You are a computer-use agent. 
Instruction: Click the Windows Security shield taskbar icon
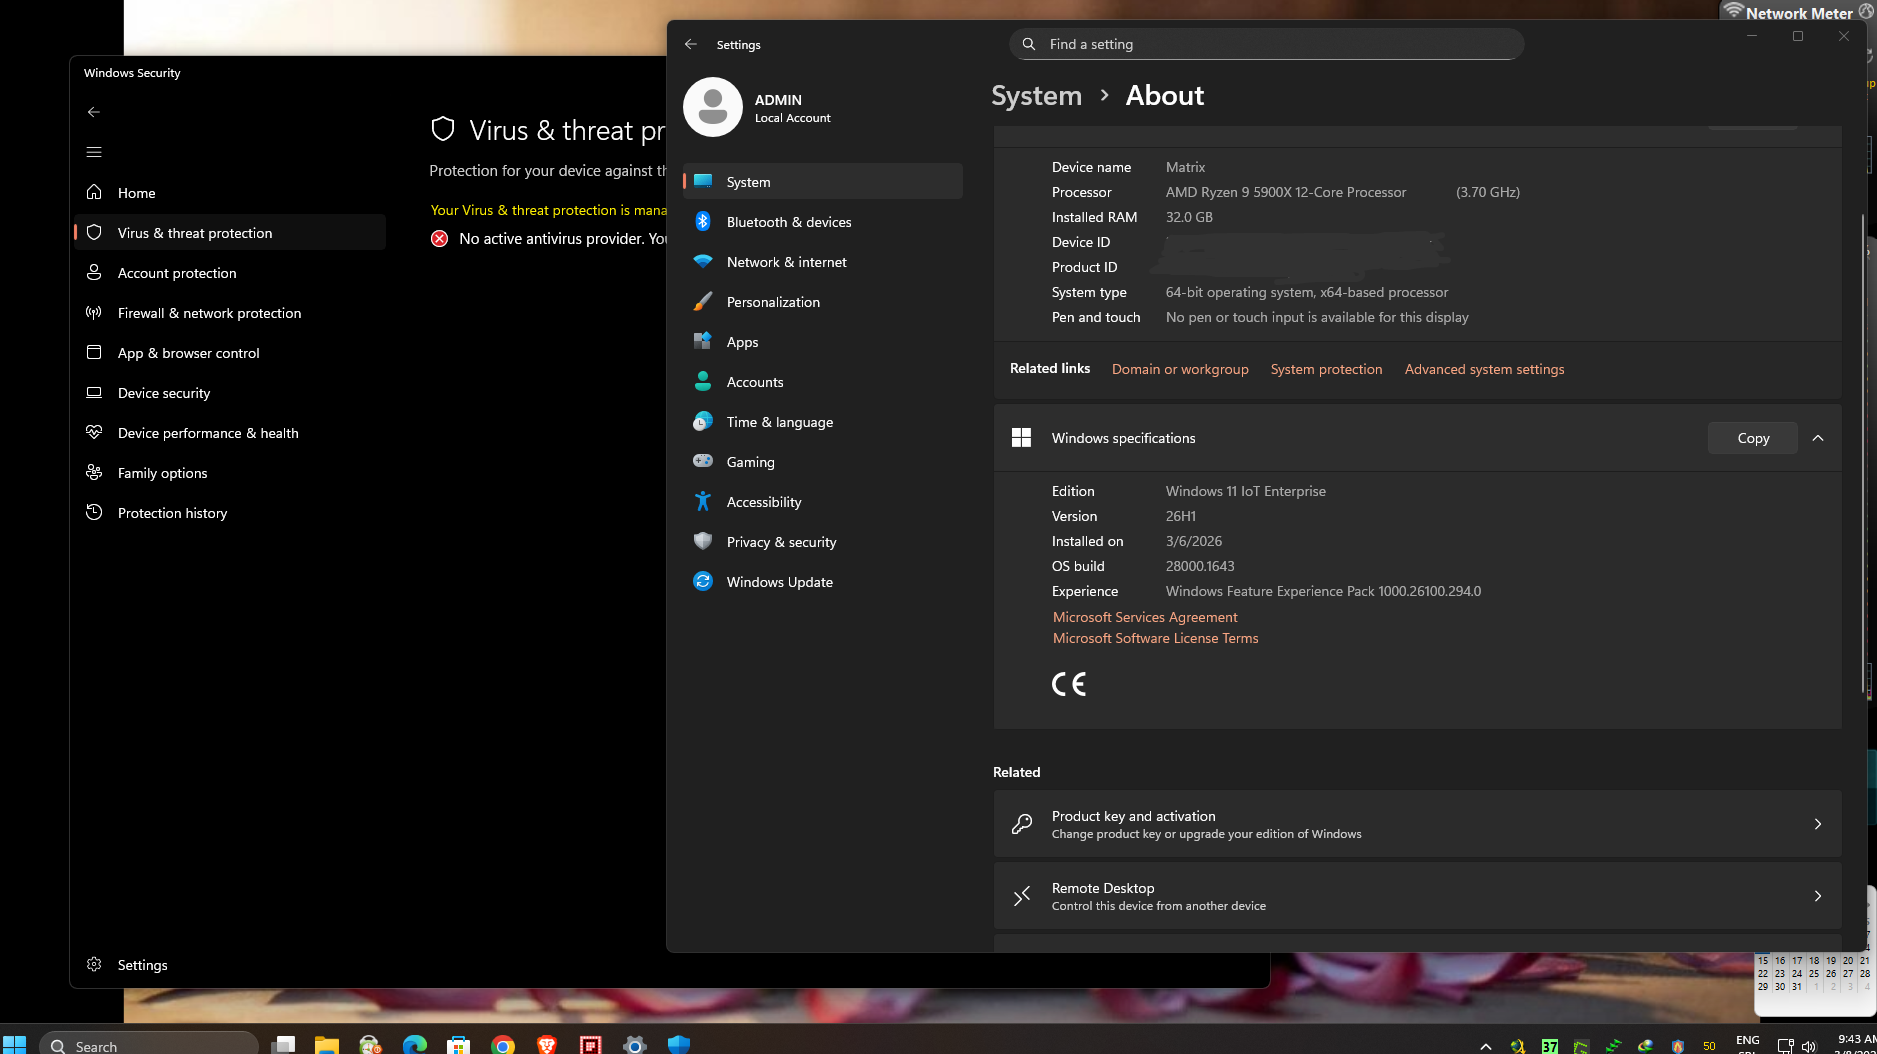[x=679, y=1045]
